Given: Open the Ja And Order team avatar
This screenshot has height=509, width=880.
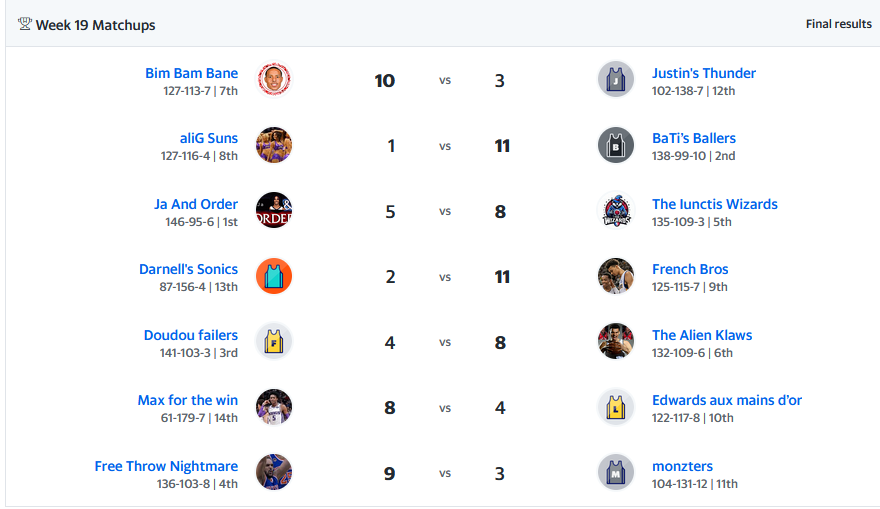Looking at the screenshot, I should [274, 210].
